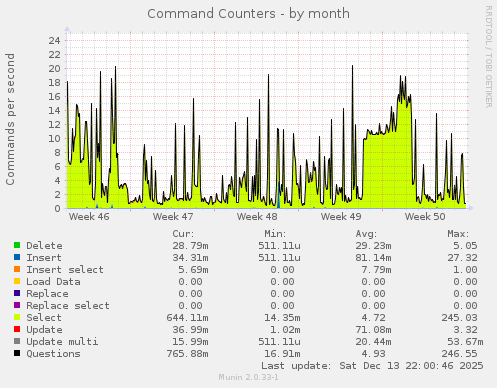Click Select min value 14.35m
497x388 pixels.
[282, 318]
